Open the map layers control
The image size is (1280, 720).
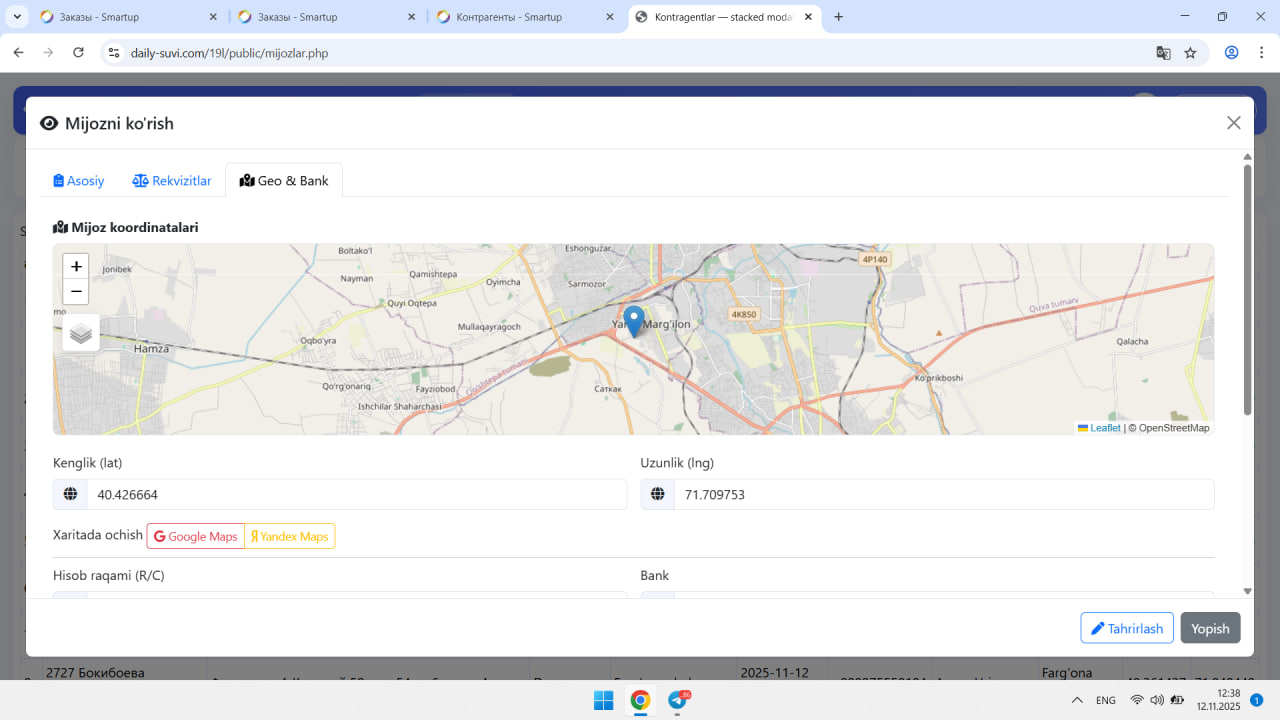click(81, 333)
